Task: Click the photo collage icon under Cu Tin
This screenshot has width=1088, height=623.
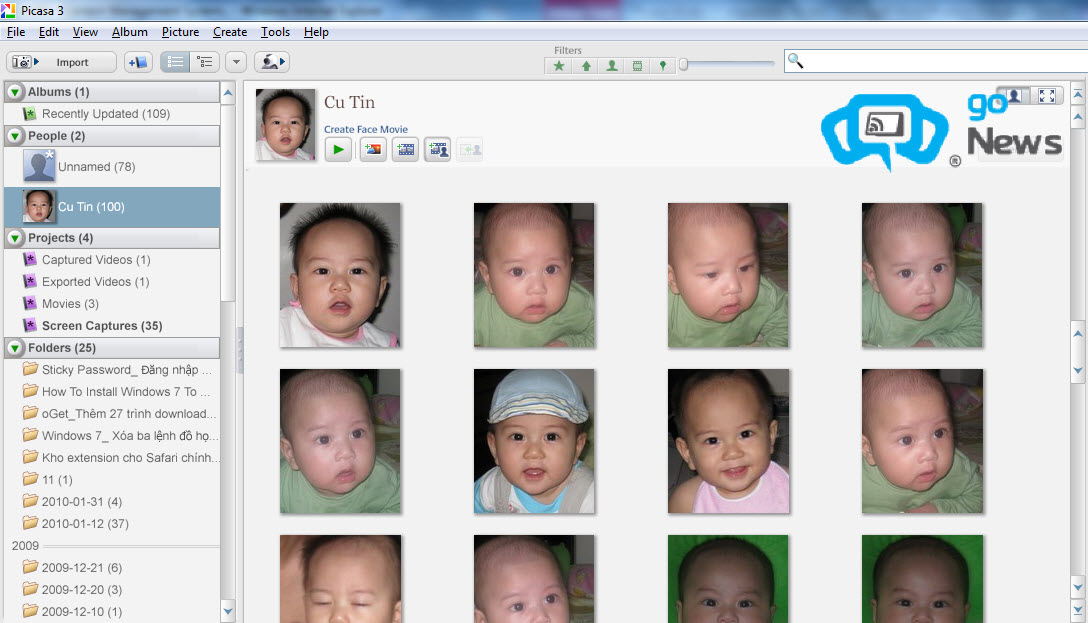Action: point(373,149)
